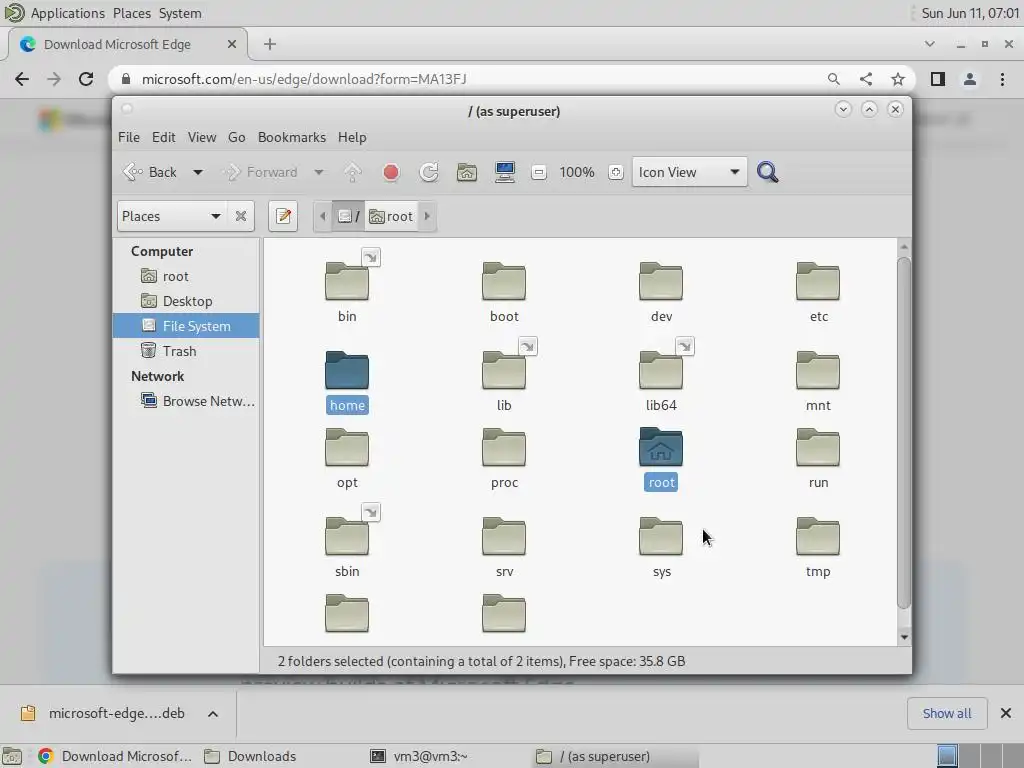Open the Go menu
Image resolution: width=1024 pixels, height=768 pixels.
pyautogui.click(x=236, y=137)
